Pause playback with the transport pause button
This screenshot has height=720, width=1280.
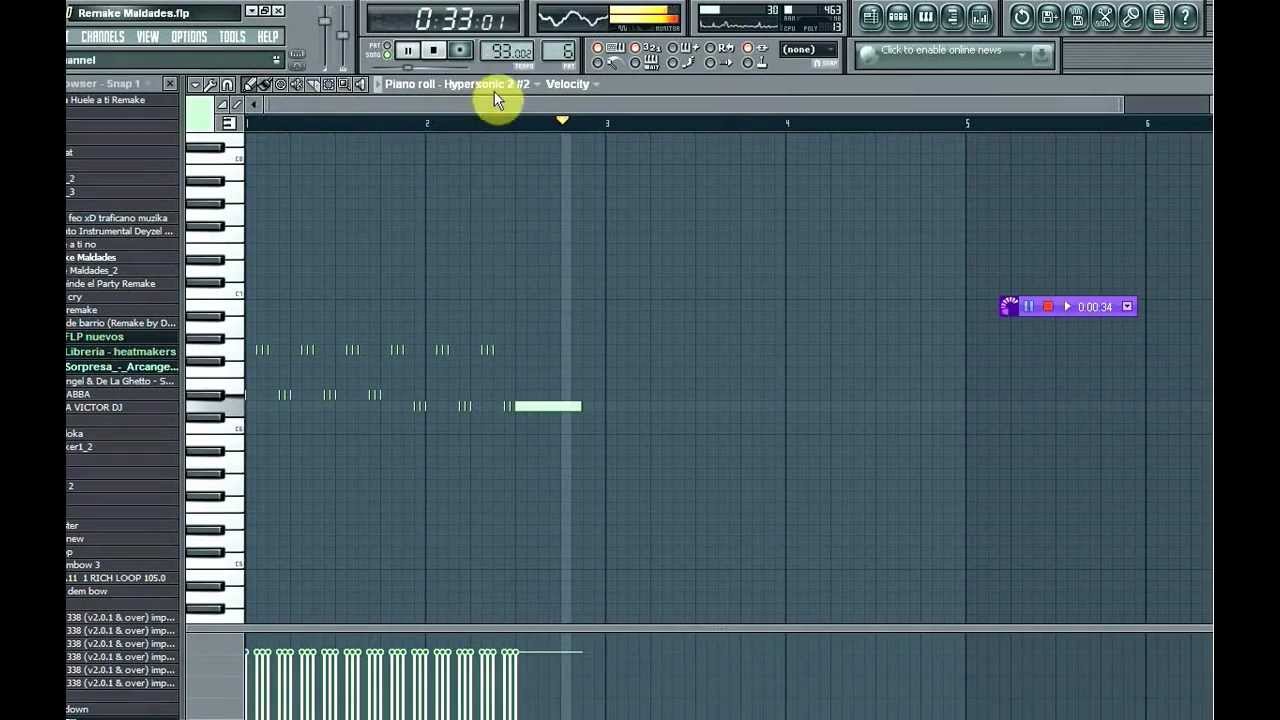pos(408,51)
